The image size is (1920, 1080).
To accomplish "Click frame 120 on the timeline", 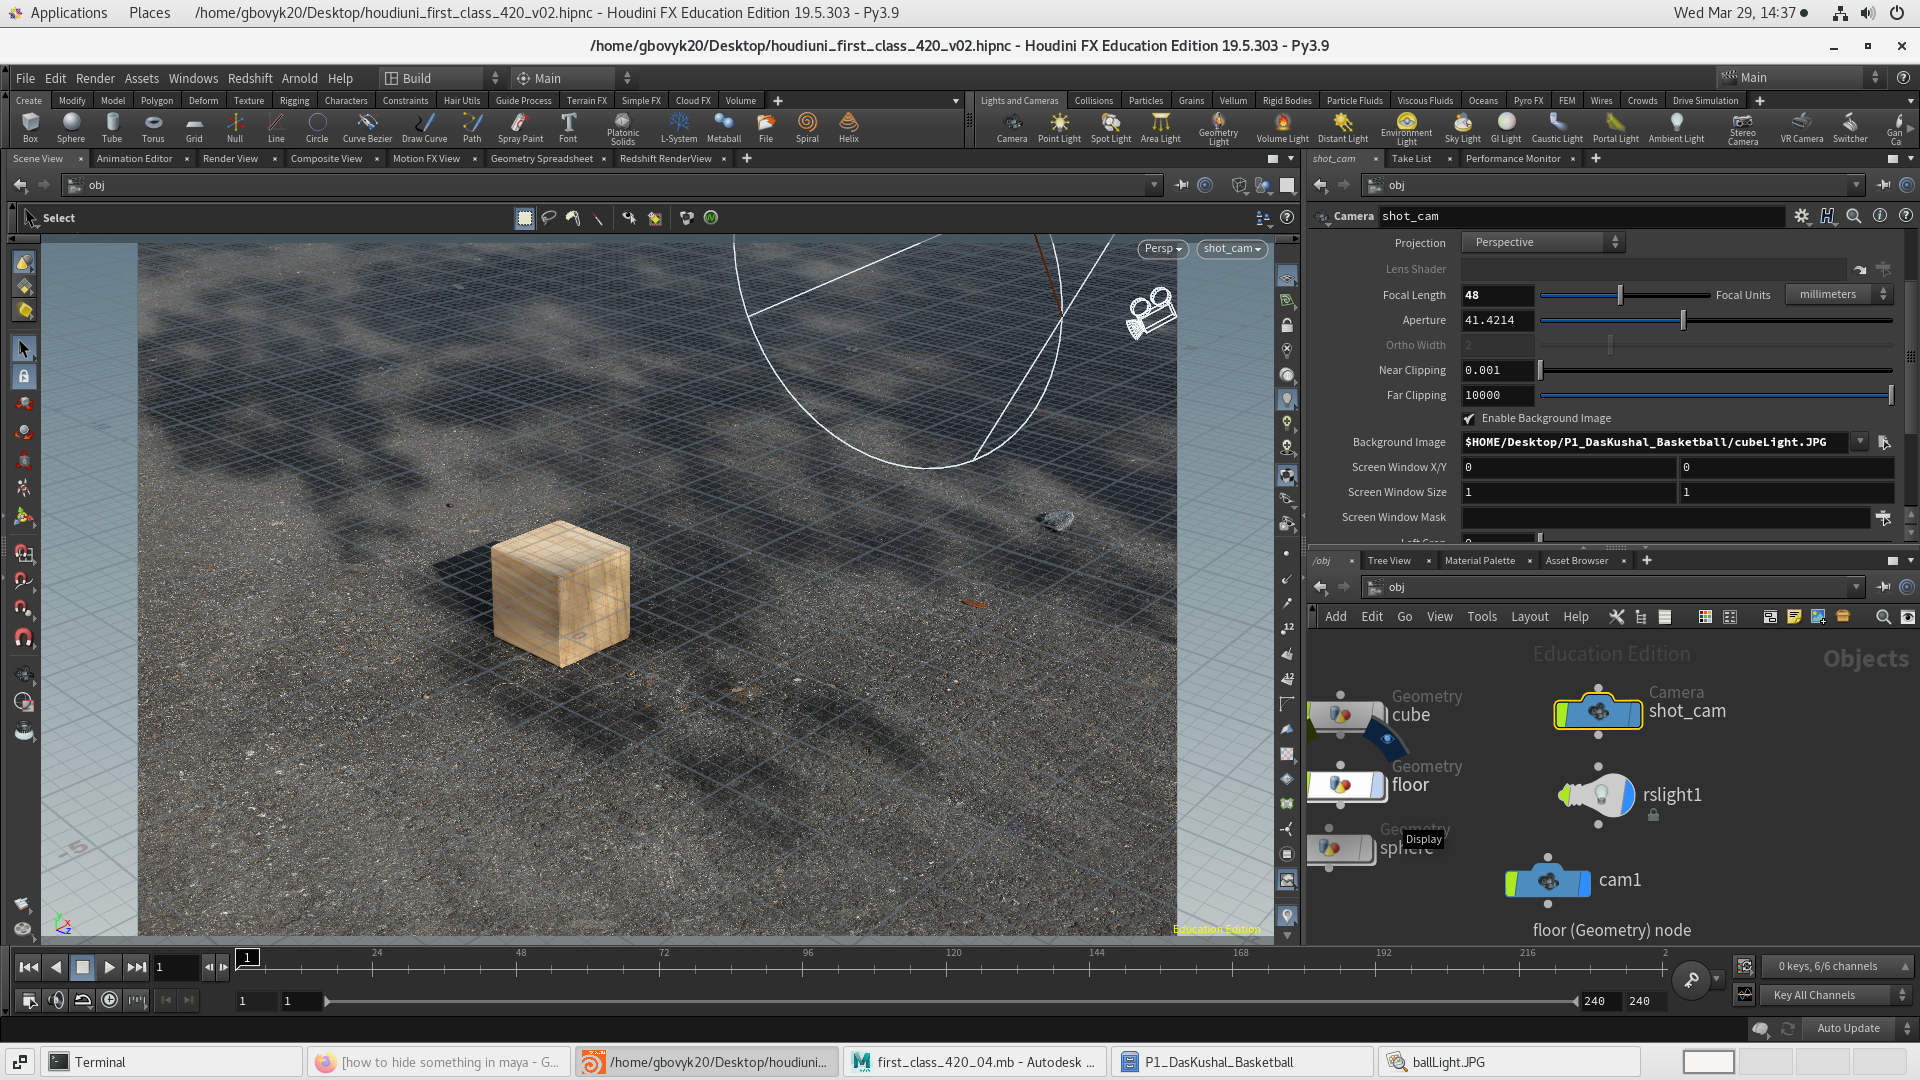I will 952,967.
